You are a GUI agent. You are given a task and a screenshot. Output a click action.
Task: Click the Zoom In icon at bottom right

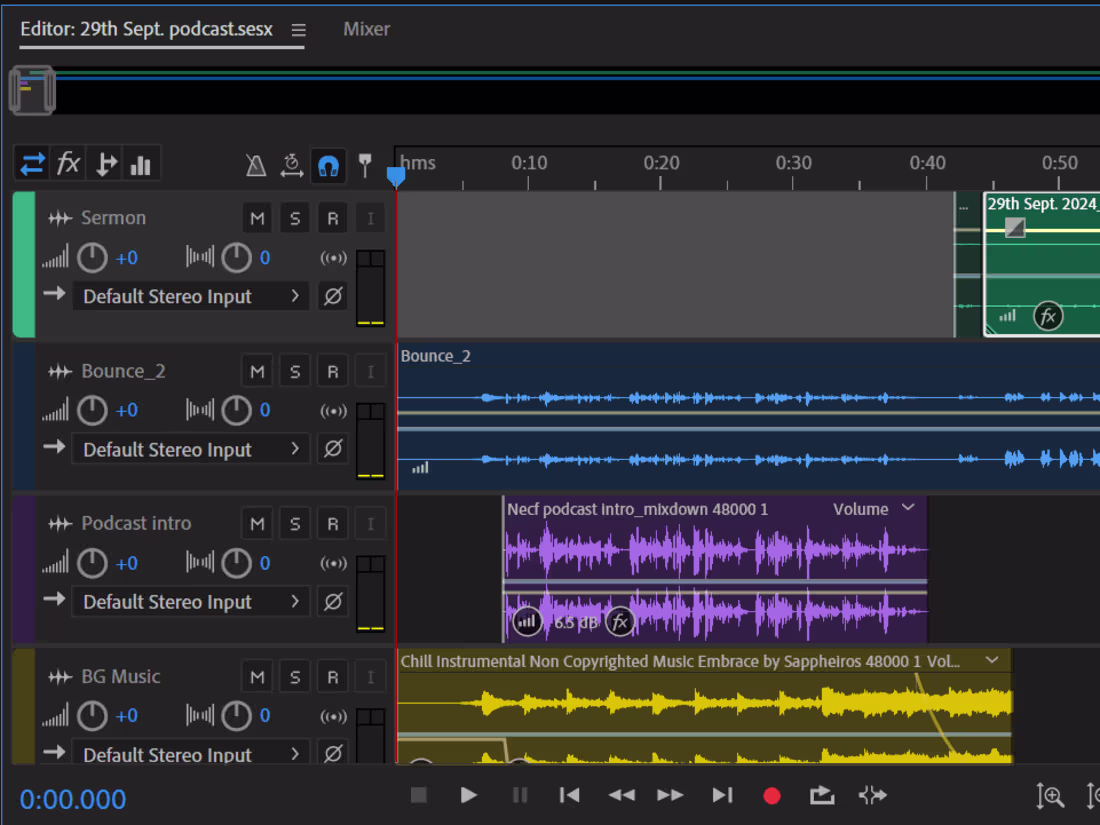pyautogui.click(x=1050, y=795)
